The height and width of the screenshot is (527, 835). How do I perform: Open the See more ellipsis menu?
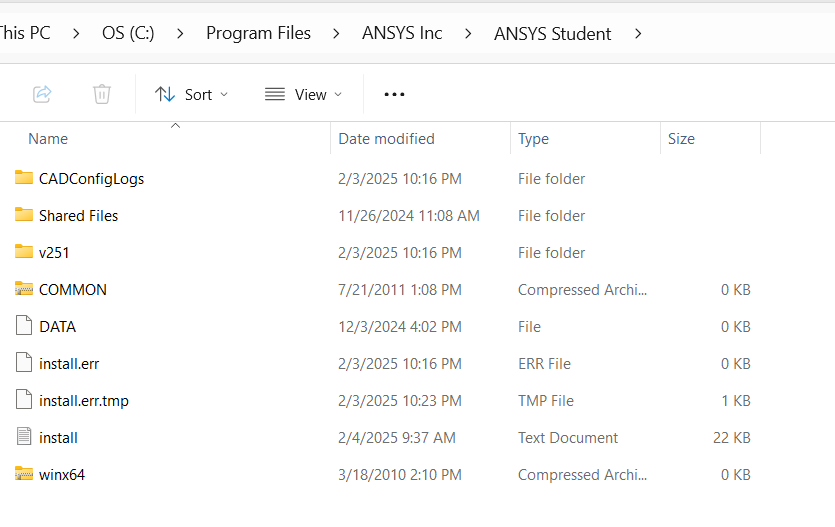[395, 94]
